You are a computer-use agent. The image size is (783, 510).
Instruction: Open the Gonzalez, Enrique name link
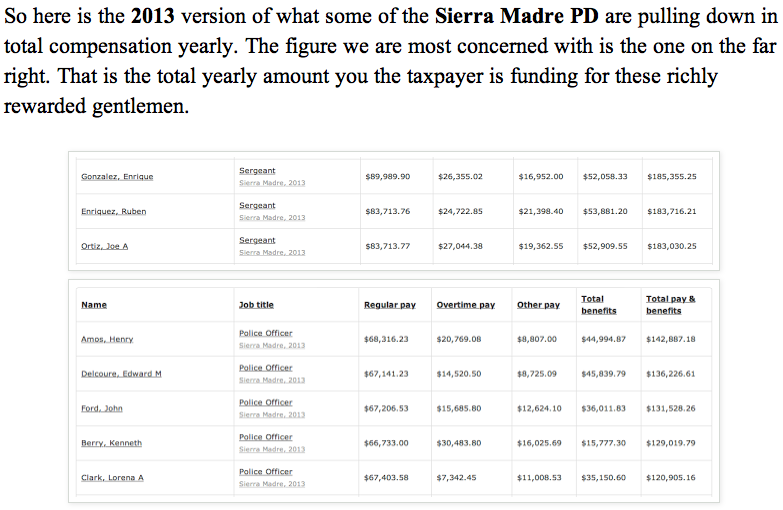tap(117, 177)
